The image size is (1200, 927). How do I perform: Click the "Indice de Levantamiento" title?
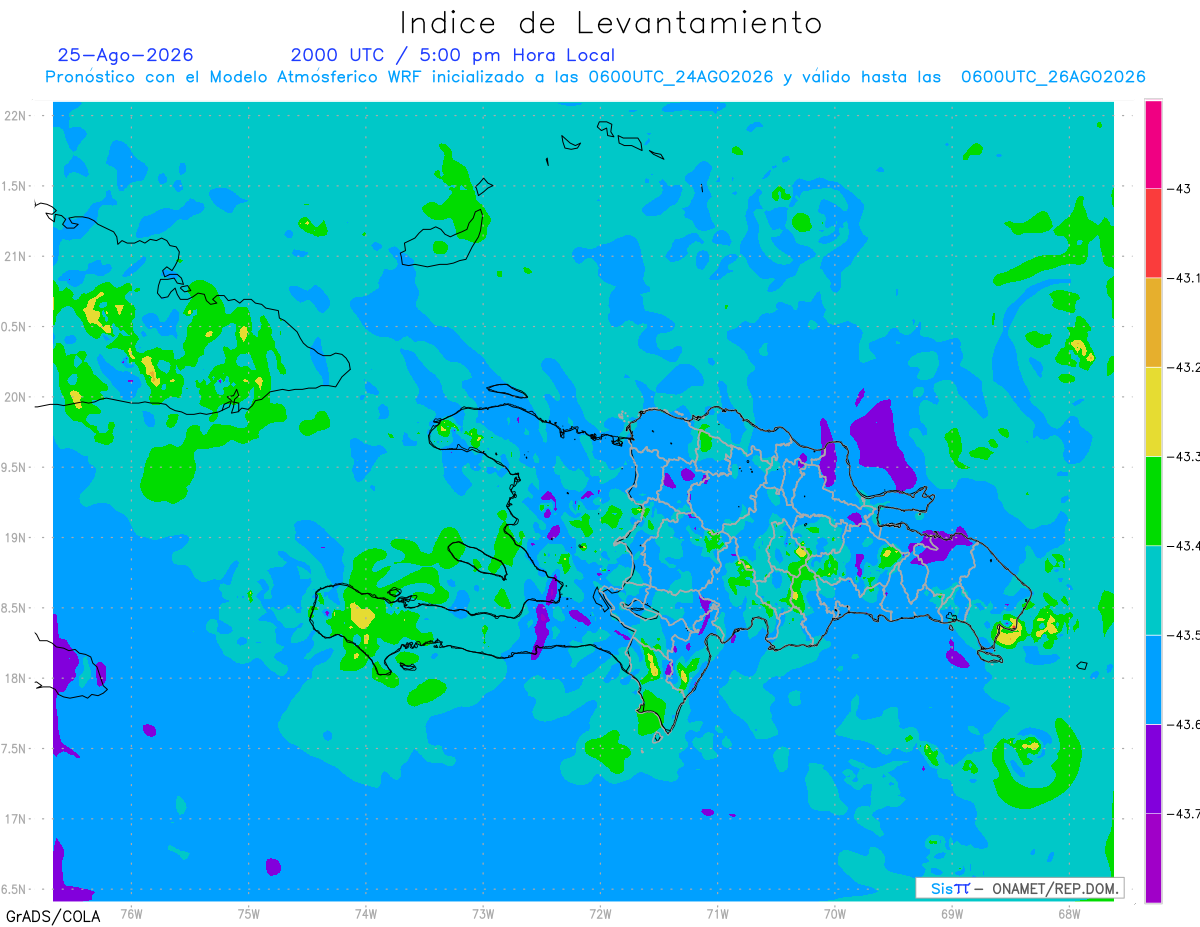(611, 22)
